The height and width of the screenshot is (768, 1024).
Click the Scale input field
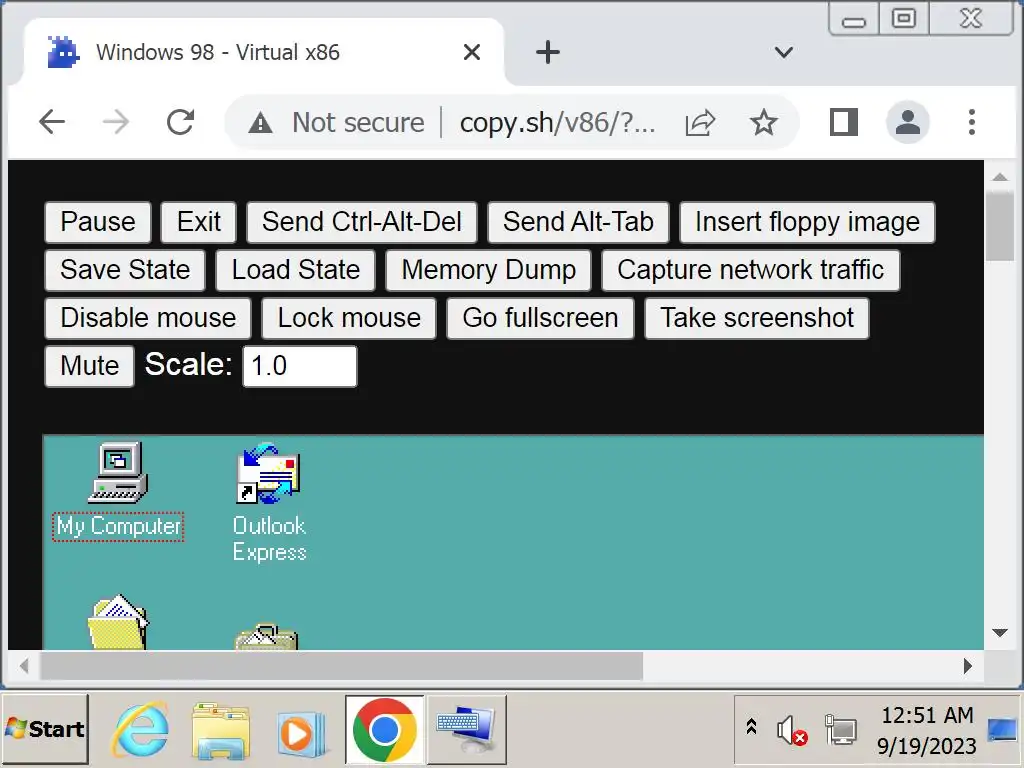click(300, 366)
